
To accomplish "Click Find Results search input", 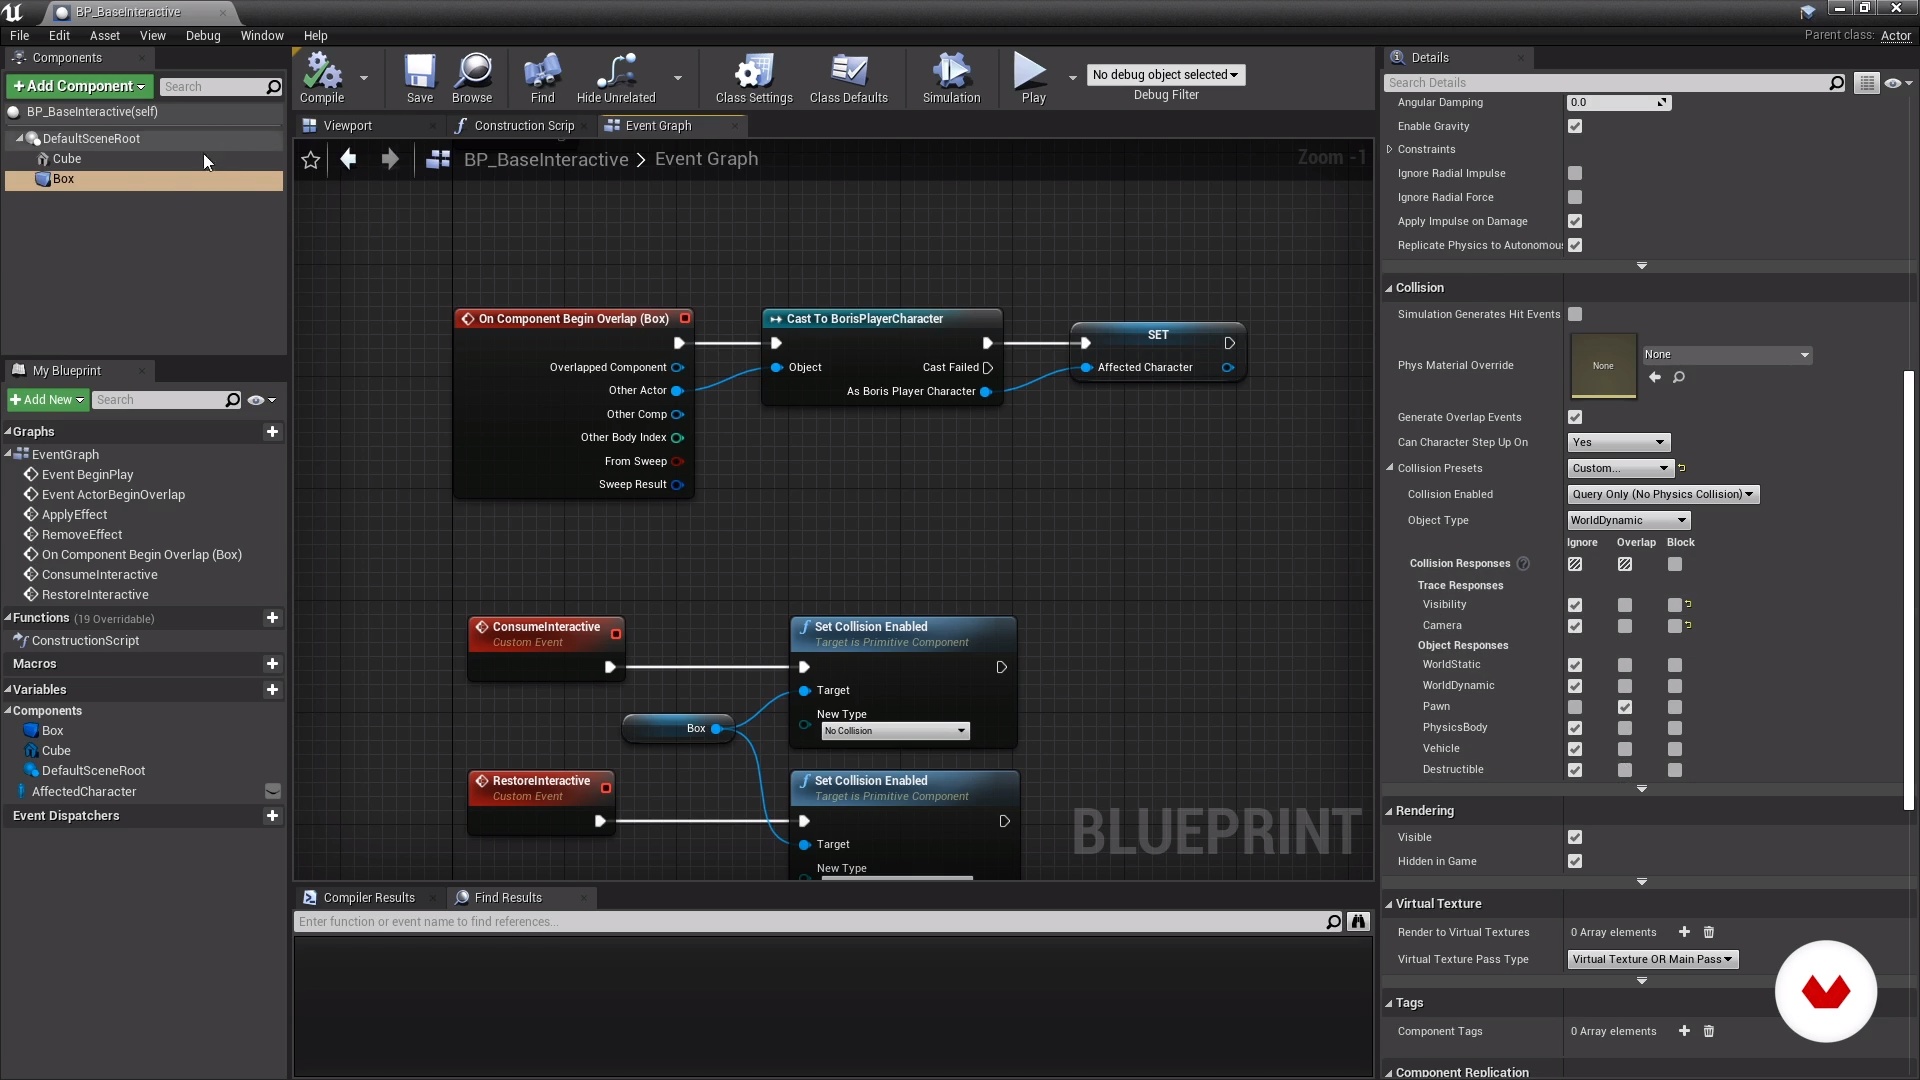I will point(808,922).
